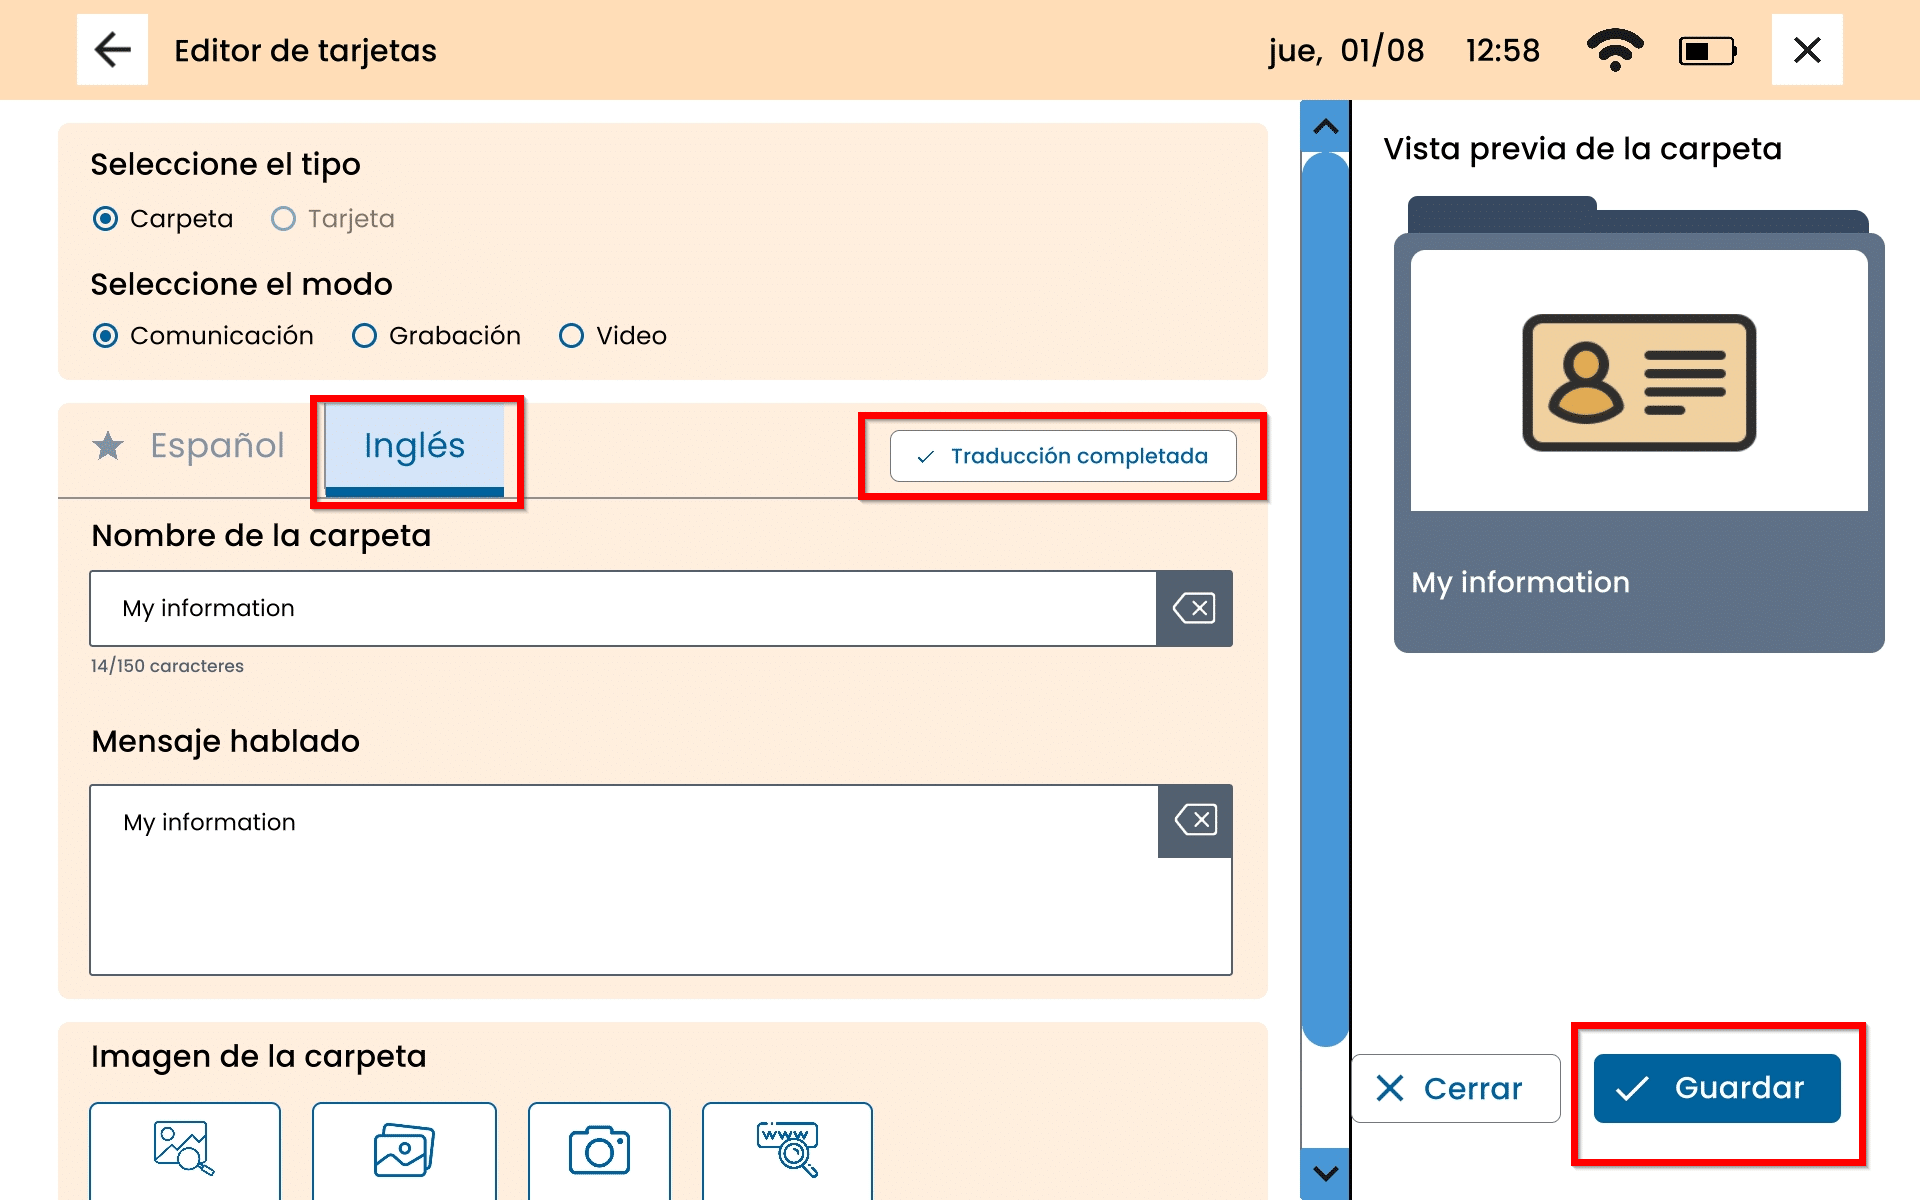Click the Nombre de la carpeta text field
Image resolution: width=1920 pixels, height=1200 pixels.
pyautogui.click(x=622, y=608)
